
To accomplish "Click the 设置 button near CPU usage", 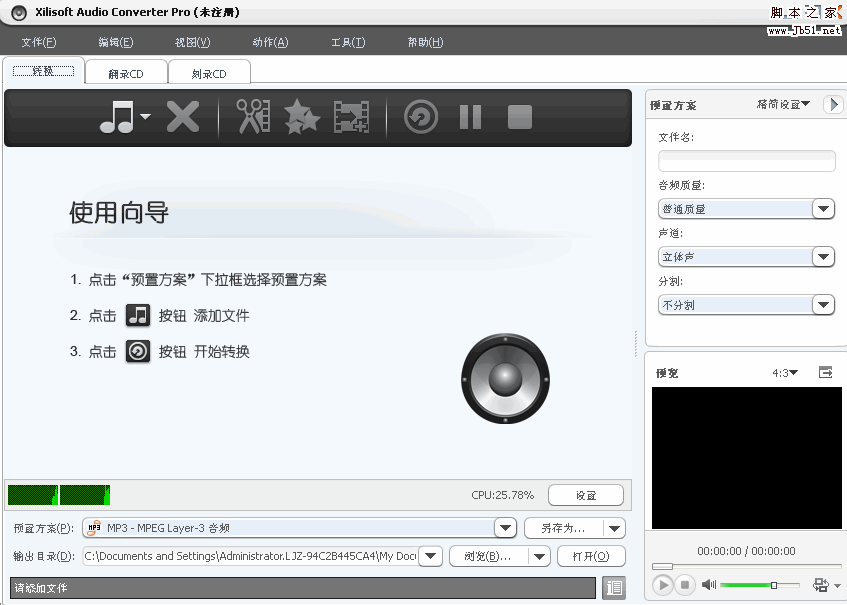I will coord(586,495).
